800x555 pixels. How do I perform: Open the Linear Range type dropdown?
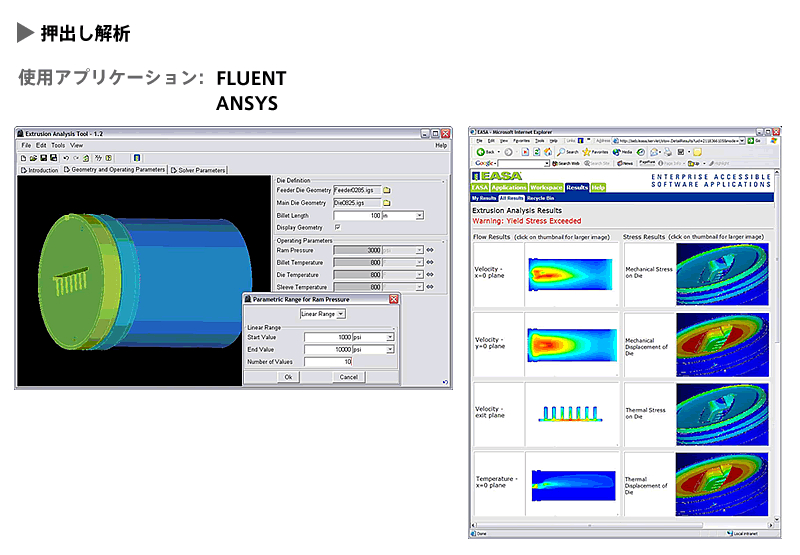[341, 314]
